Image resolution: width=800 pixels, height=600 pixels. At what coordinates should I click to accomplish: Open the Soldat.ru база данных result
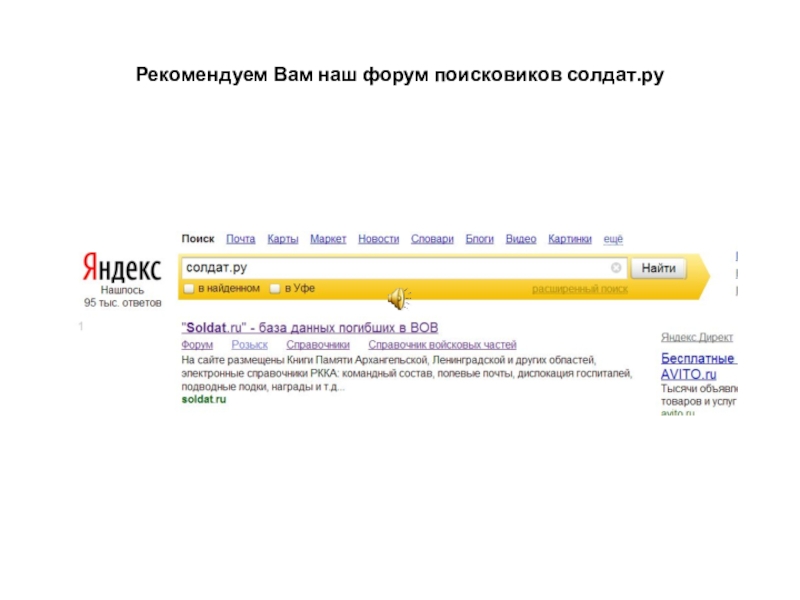(310, 328)
